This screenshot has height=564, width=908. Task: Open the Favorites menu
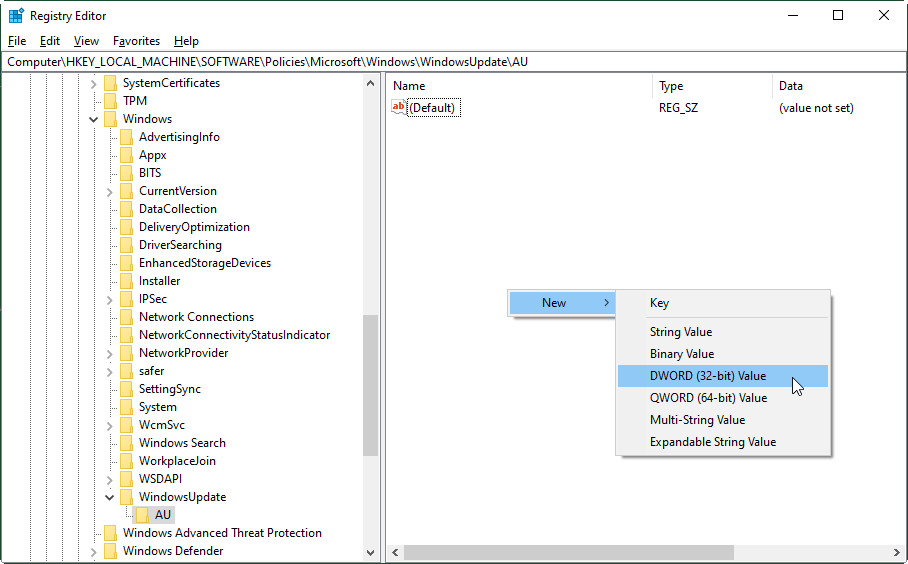point(136,41)
